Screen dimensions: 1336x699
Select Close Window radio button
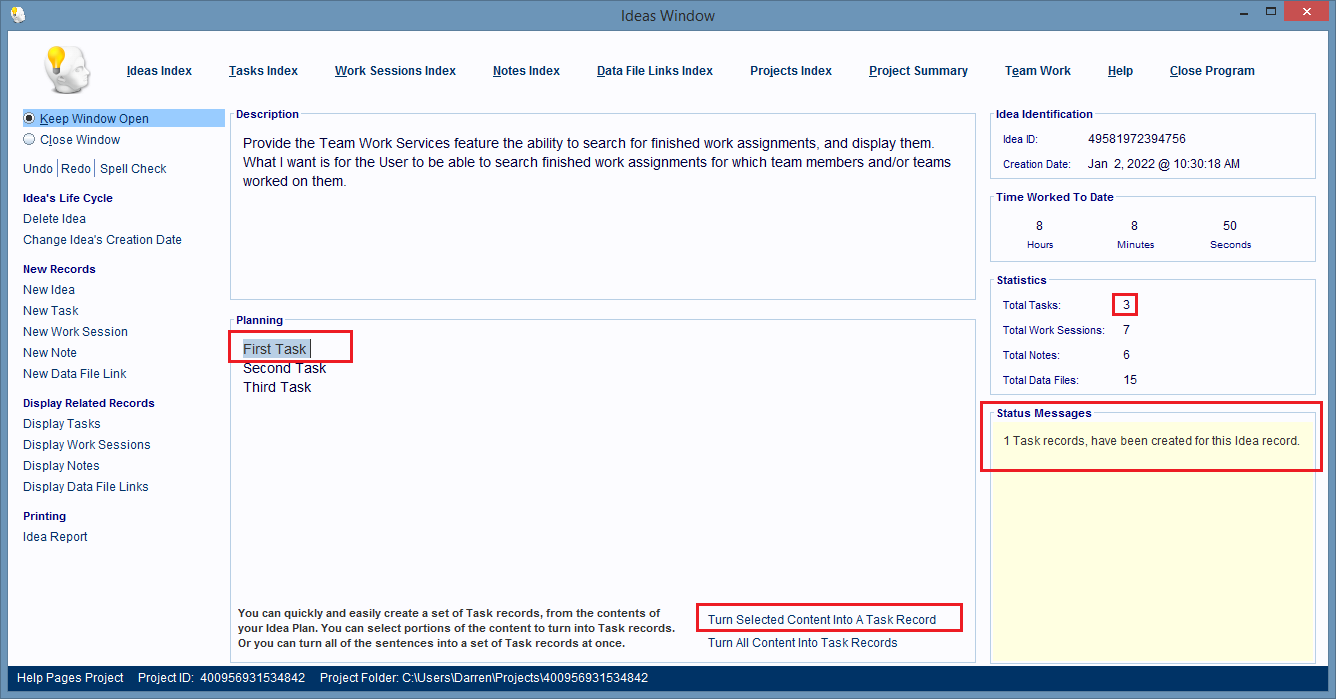[x=29, y=140]
